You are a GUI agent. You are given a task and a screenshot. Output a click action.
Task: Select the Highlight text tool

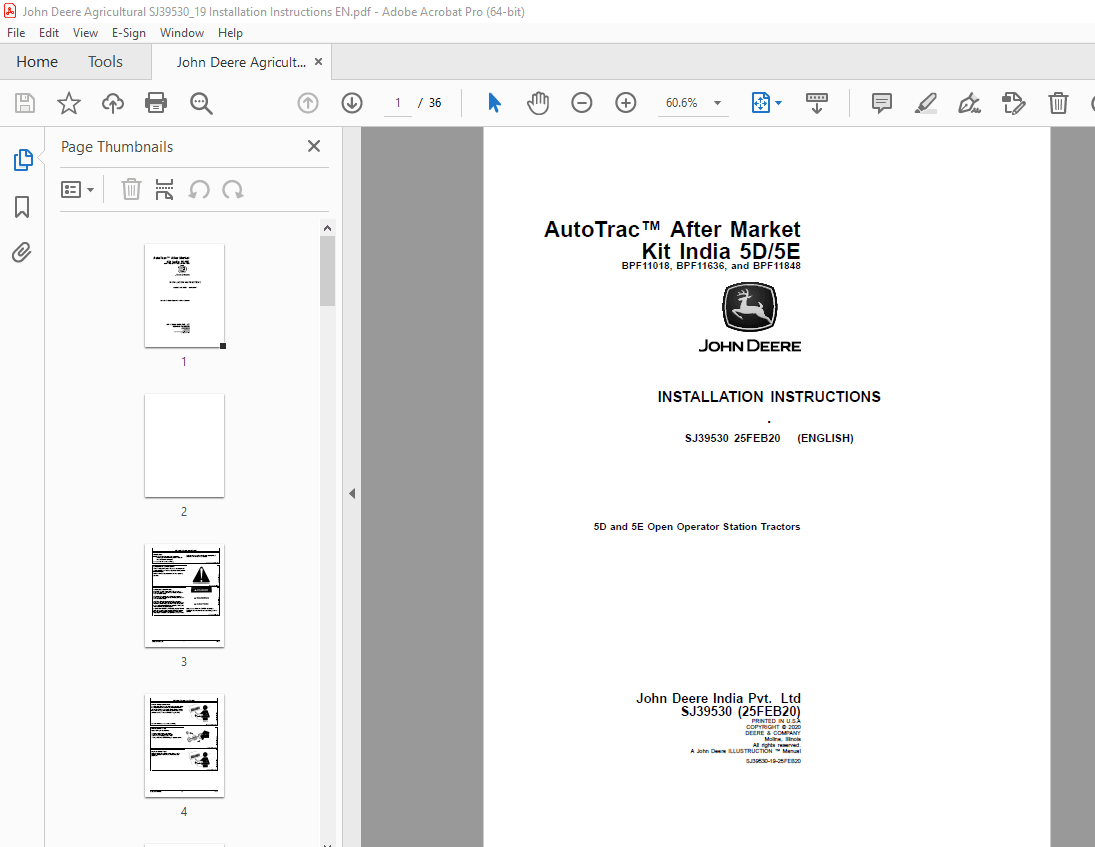pos(925,103)
